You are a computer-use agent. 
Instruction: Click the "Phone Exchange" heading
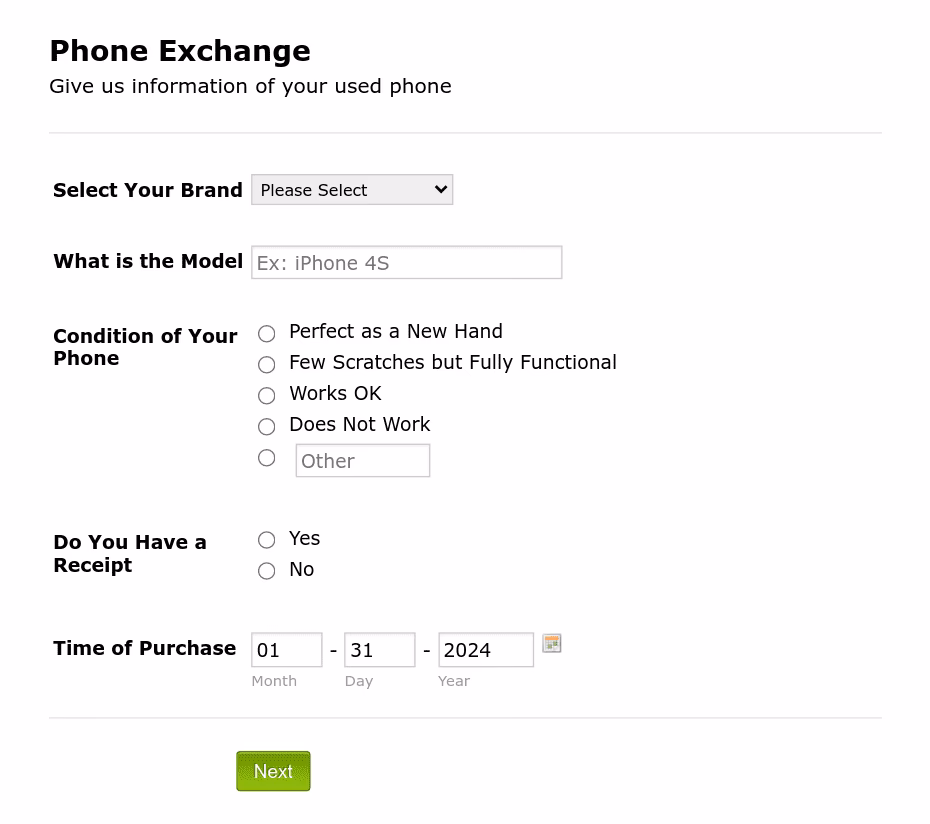coord(180,50)
